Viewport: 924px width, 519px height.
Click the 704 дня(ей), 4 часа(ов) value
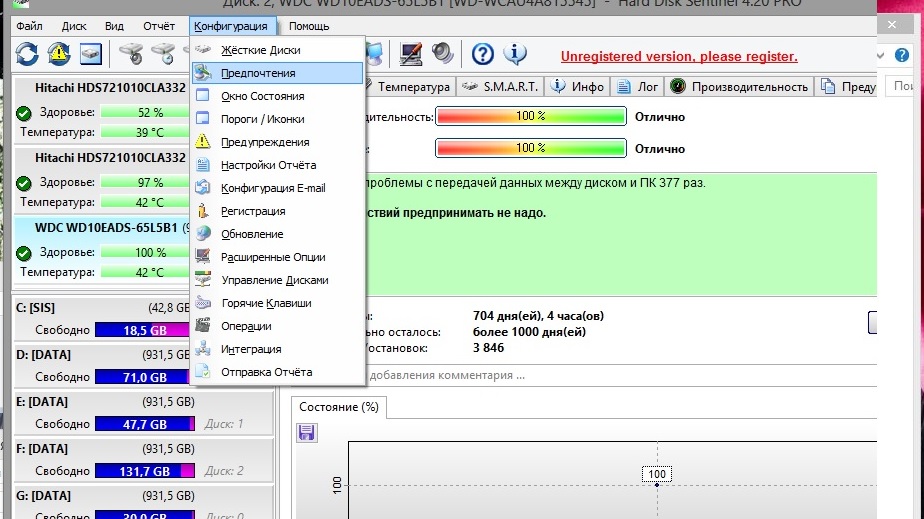(539, 316)
